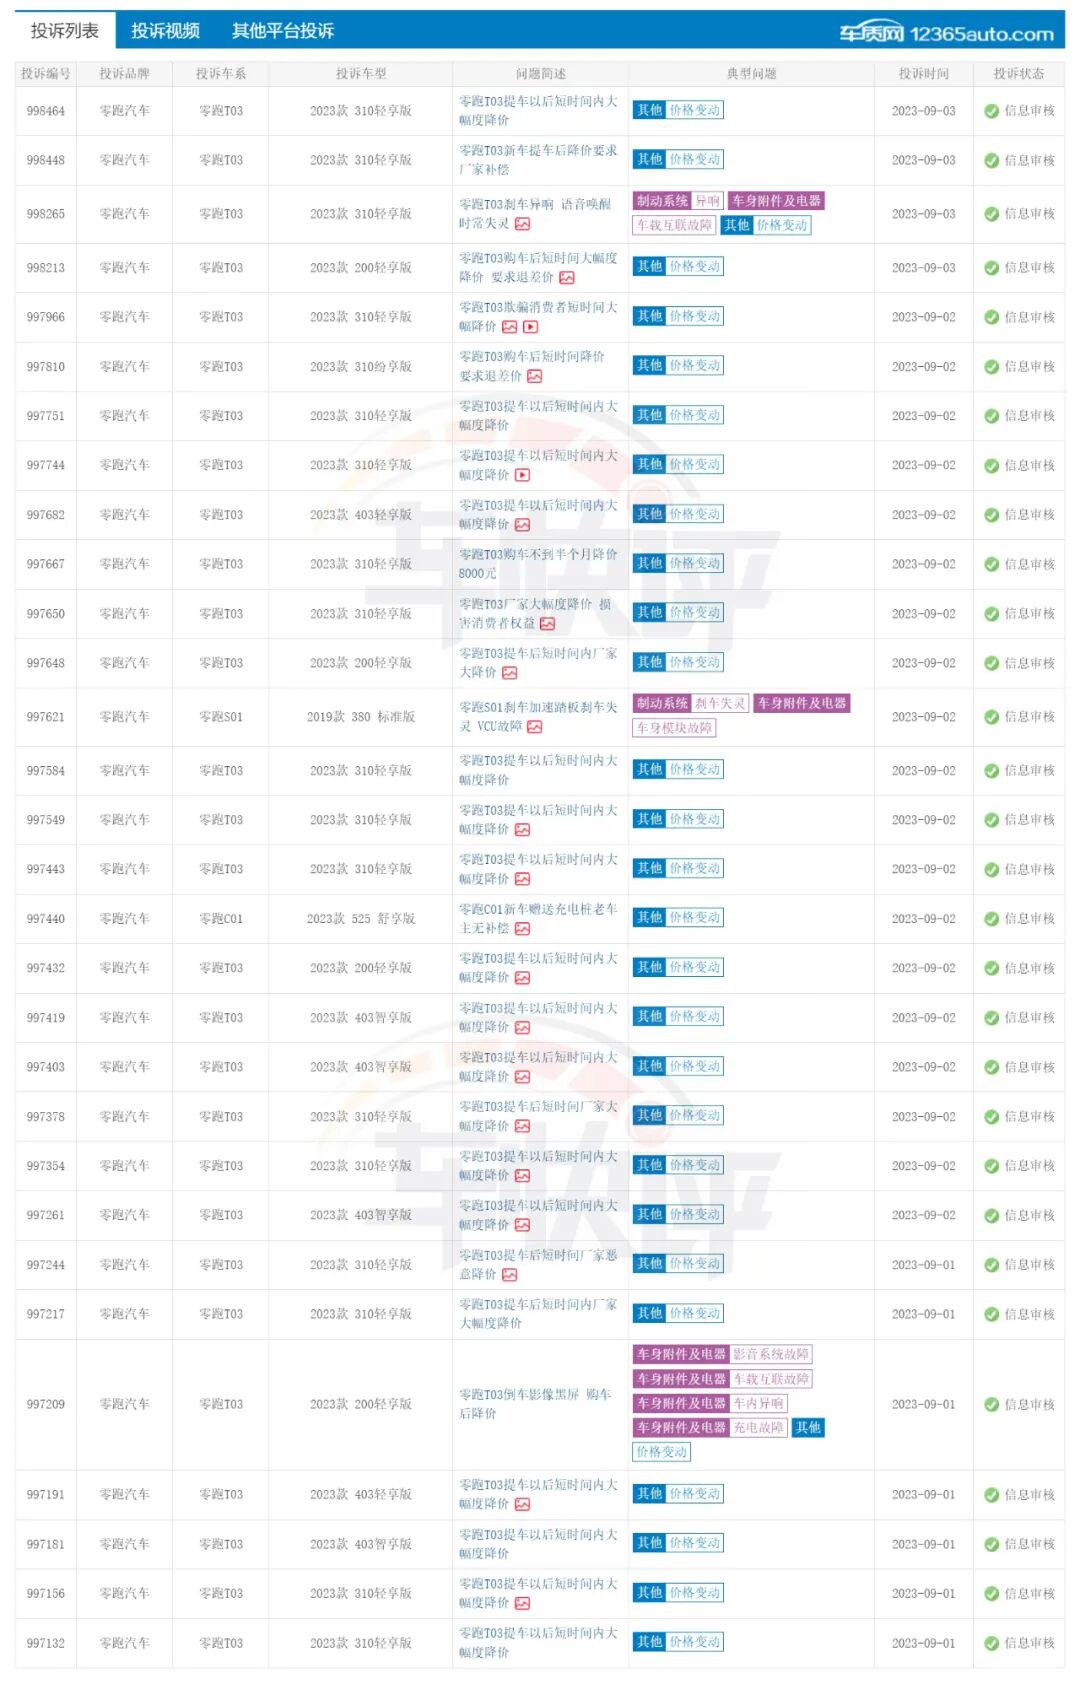The width and height of the screenshot is (1080, 1684).
Task: Click 车身模块故障 tag in row 997621
Action: click(675, 728)
